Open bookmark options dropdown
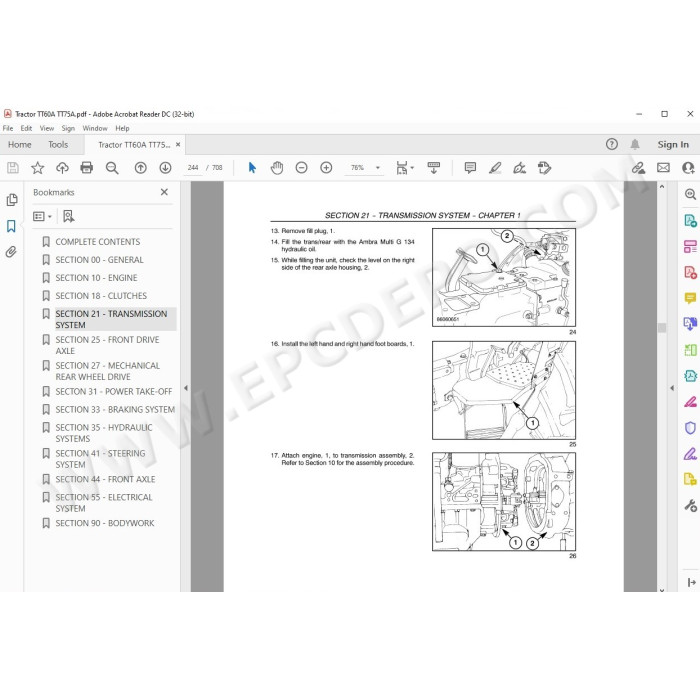 (42, 217)
